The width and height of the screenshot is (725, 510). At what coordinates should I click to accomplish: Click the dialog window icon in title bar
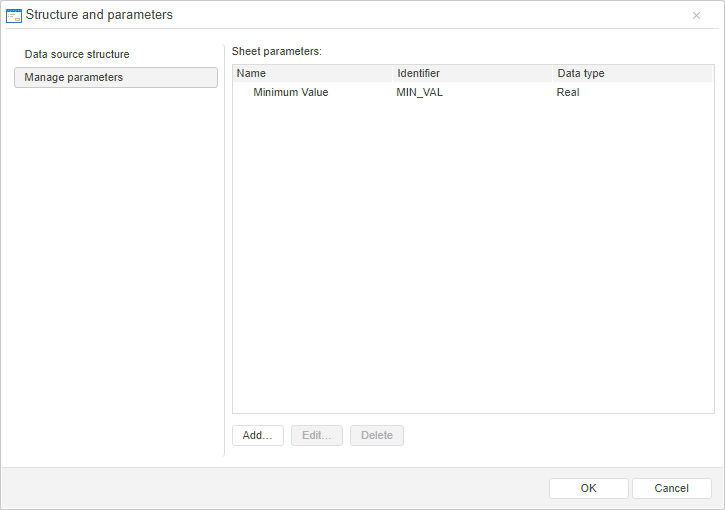14,15
